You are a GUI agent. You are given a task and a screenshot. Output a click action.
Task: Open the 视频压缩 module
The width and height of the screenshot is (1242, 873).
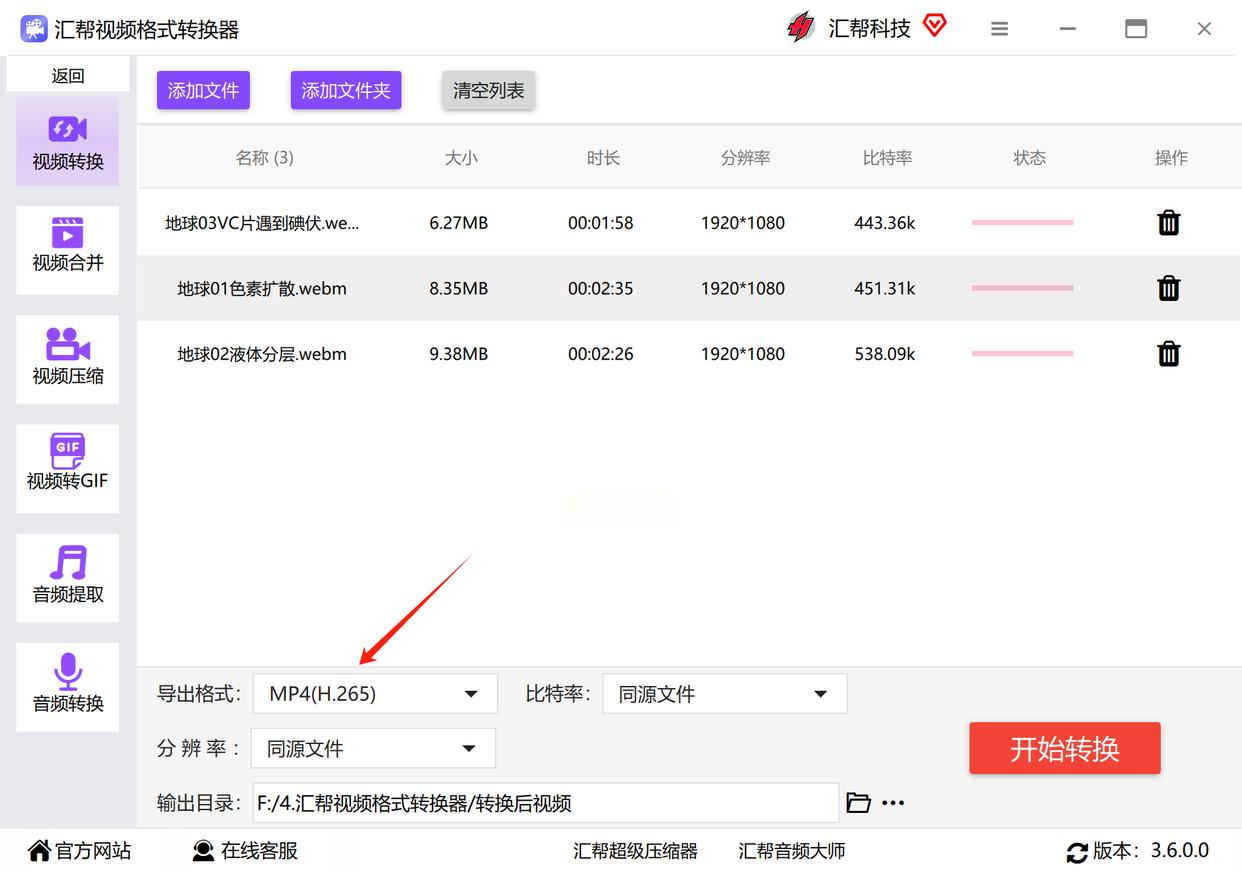pyautogui.click(x=67, y=359)
